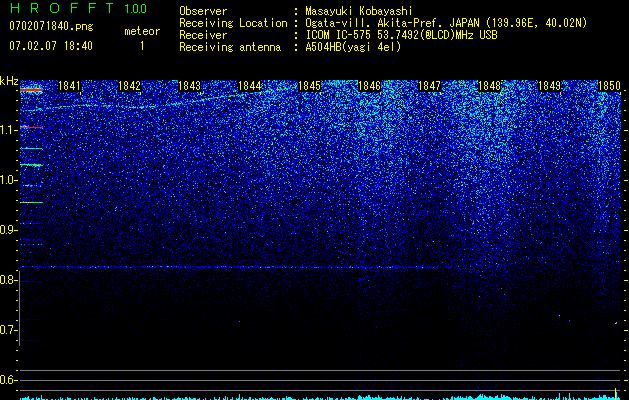
Task: Click the 0.8 kHz axis label
Action: [x=8, y=280]
